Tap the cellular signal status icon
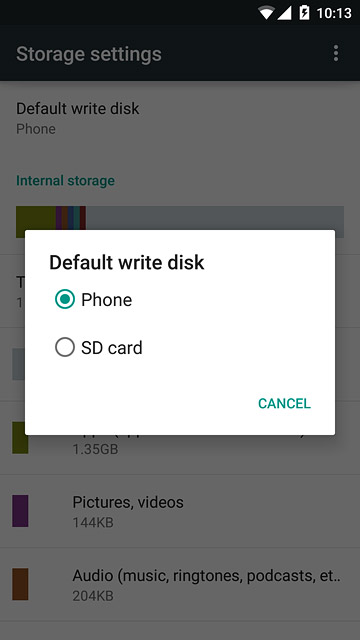This screenshot has width=360, height=640. [x=284, y=13]
